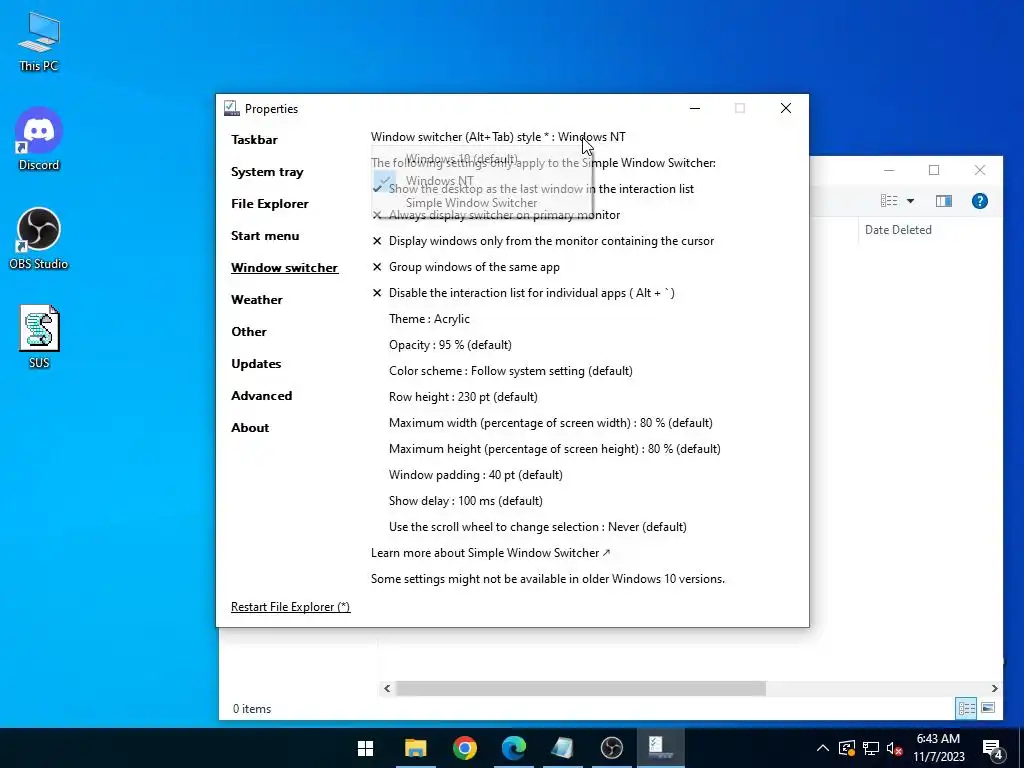Screen dimensions: 1024x768
Task: Open the SUS script file icon
Action: point(39,337)
